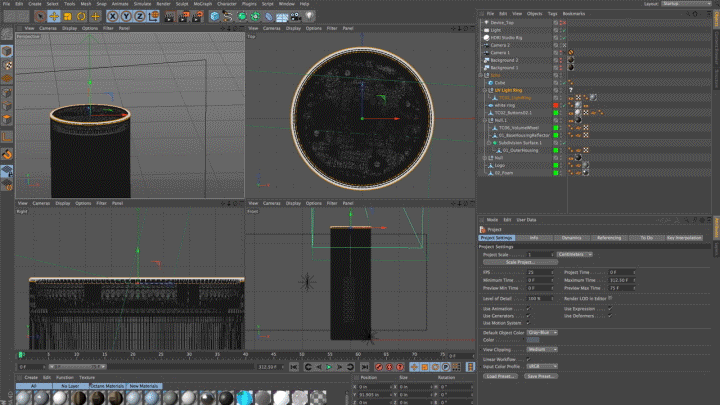Enable the Render LOD in Editor checkbox
The image size is (720, 405).
click(610, 298)
